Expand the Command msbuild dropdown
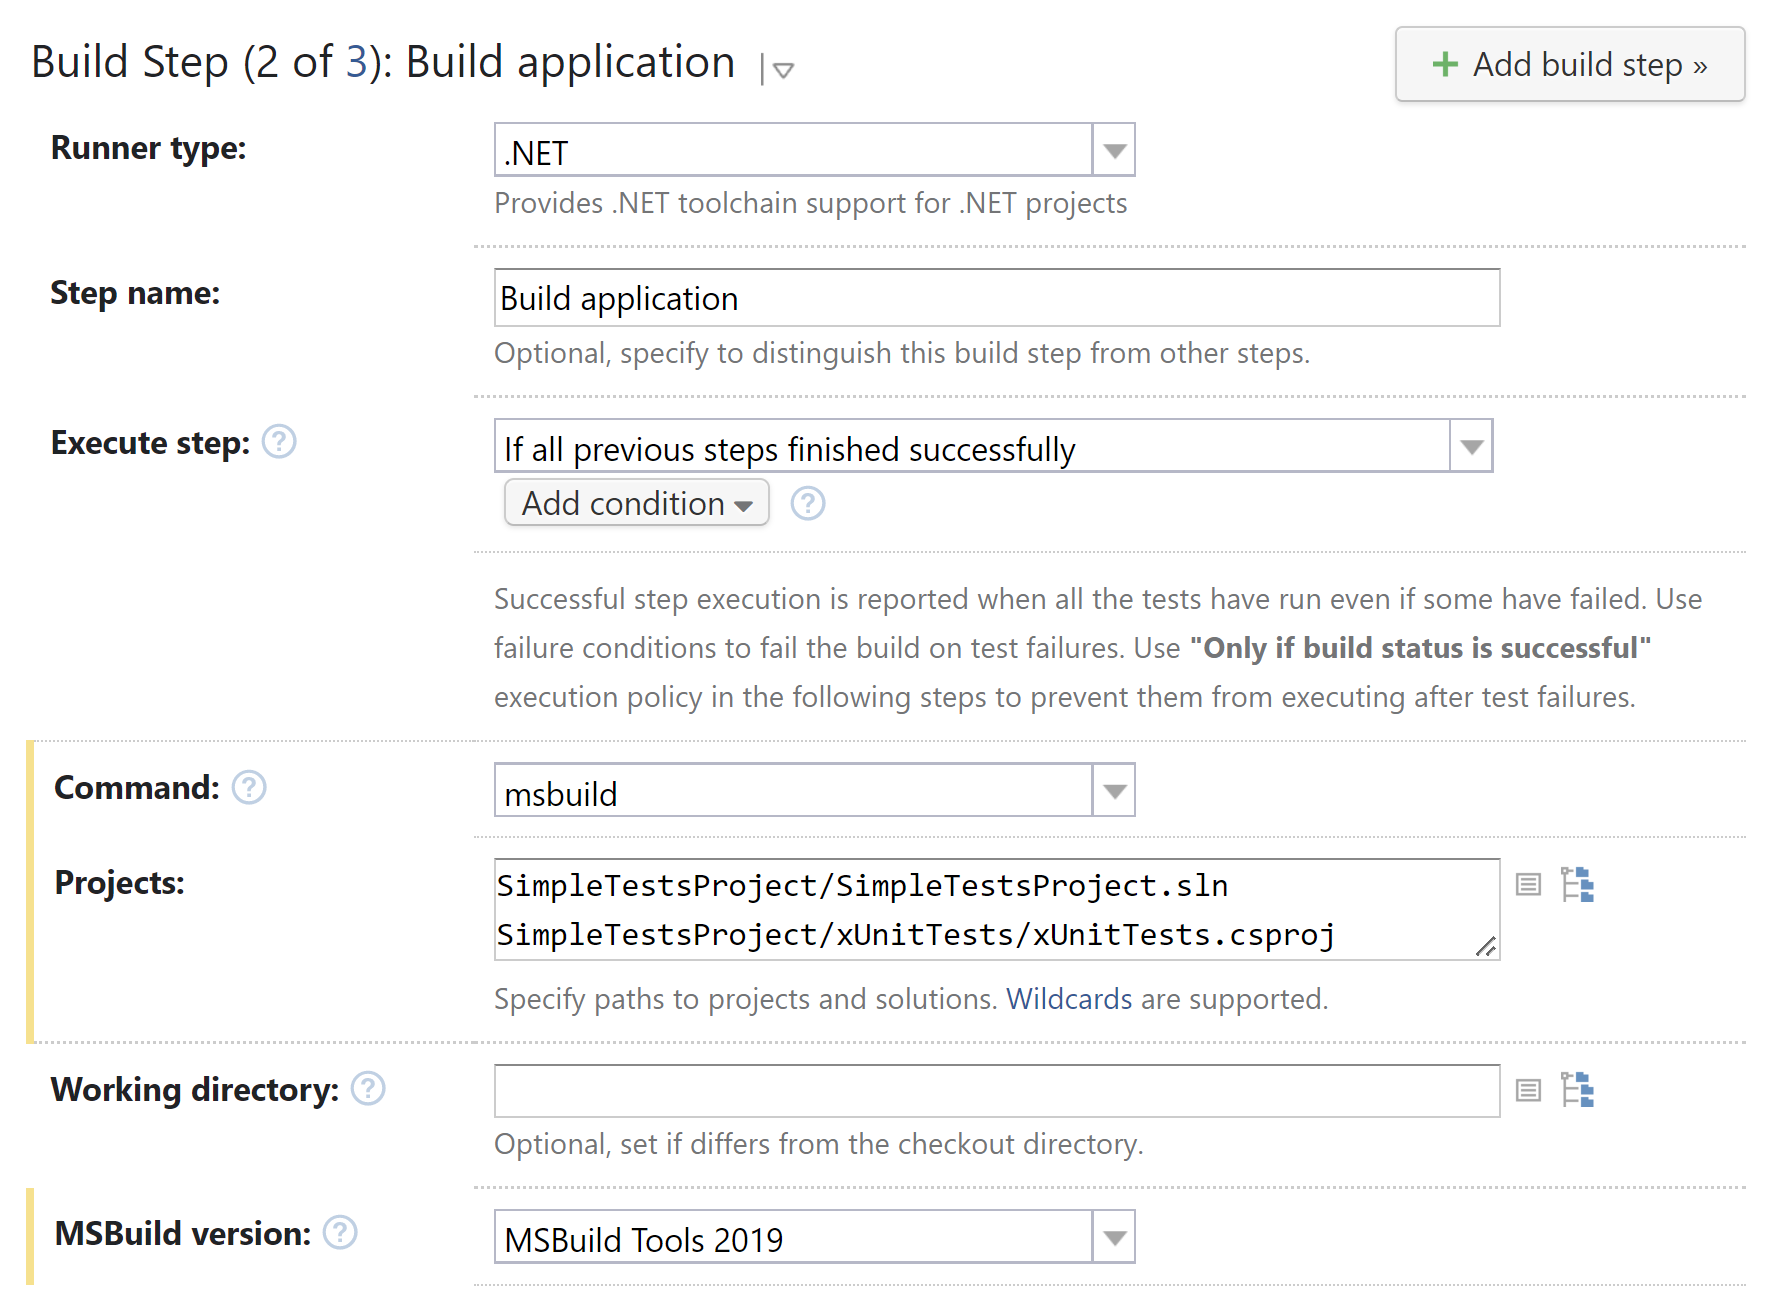1791x1299 pixels. [1113, 791]
